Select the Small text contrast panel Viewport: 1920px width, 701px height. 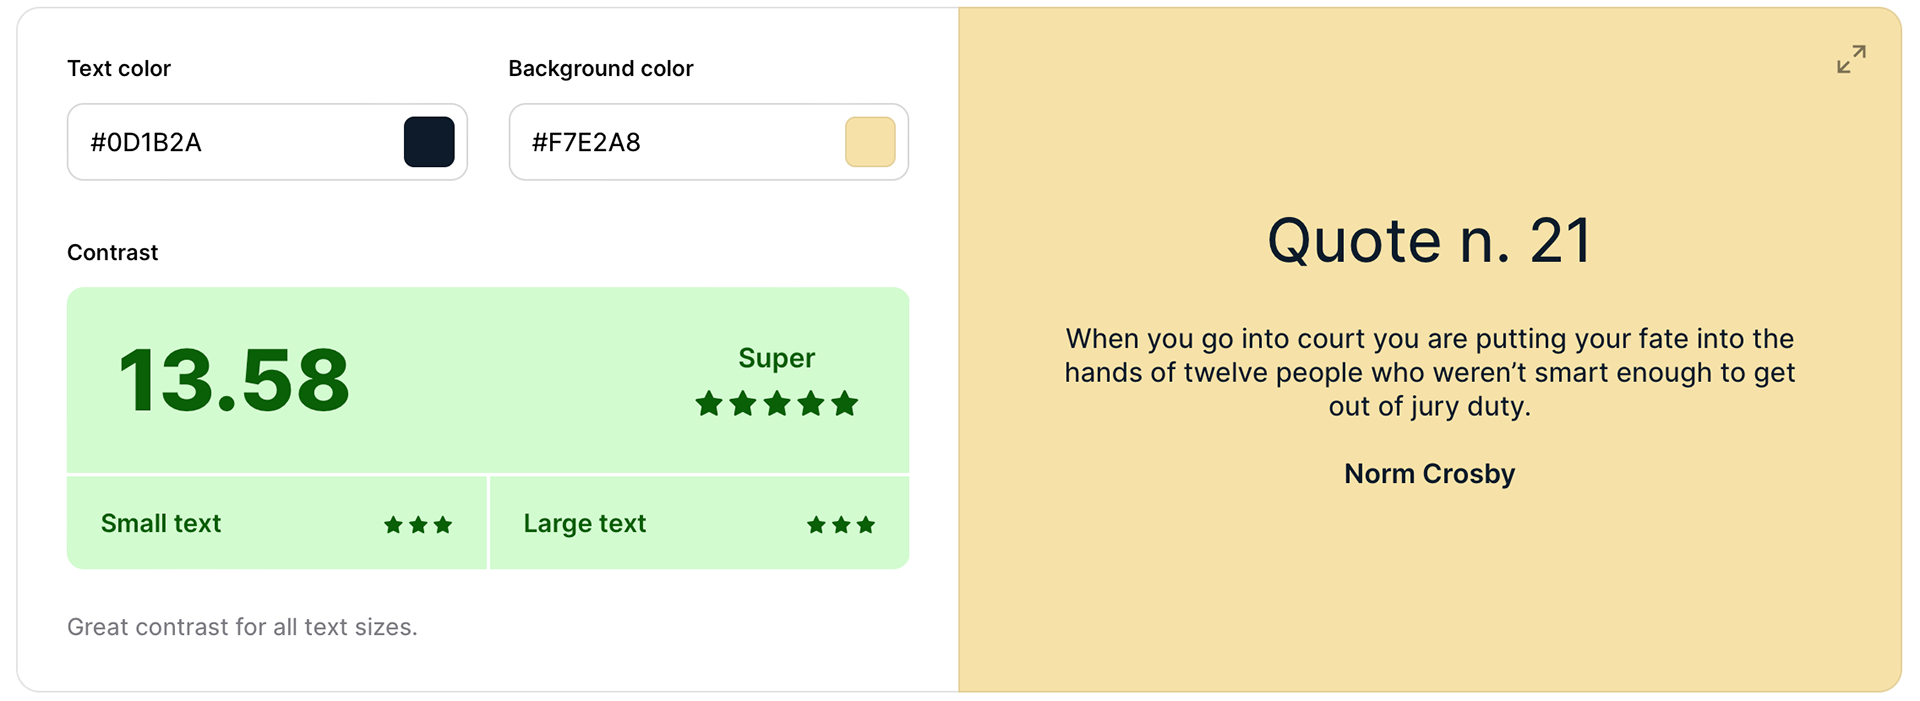[277, 523]
